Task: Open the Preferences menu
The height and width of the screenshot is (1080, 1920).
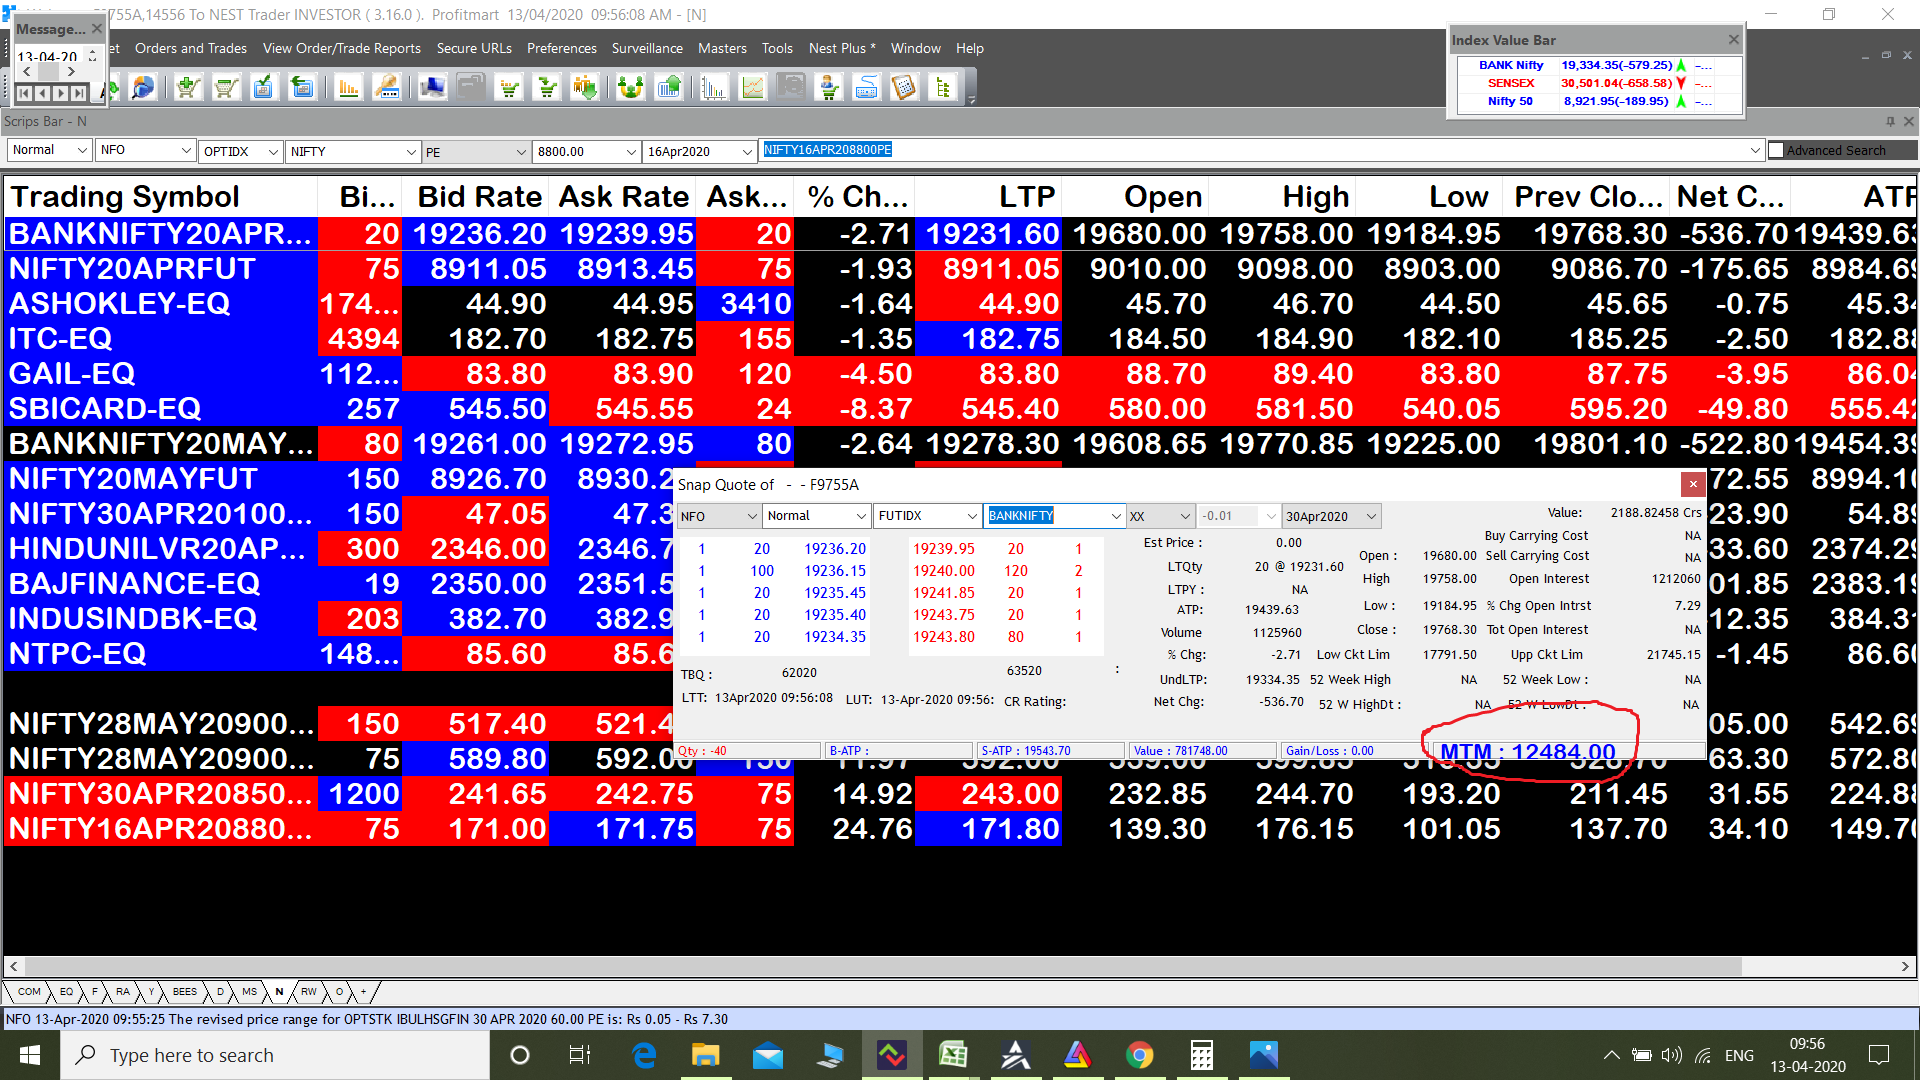Action: point(562,48)
